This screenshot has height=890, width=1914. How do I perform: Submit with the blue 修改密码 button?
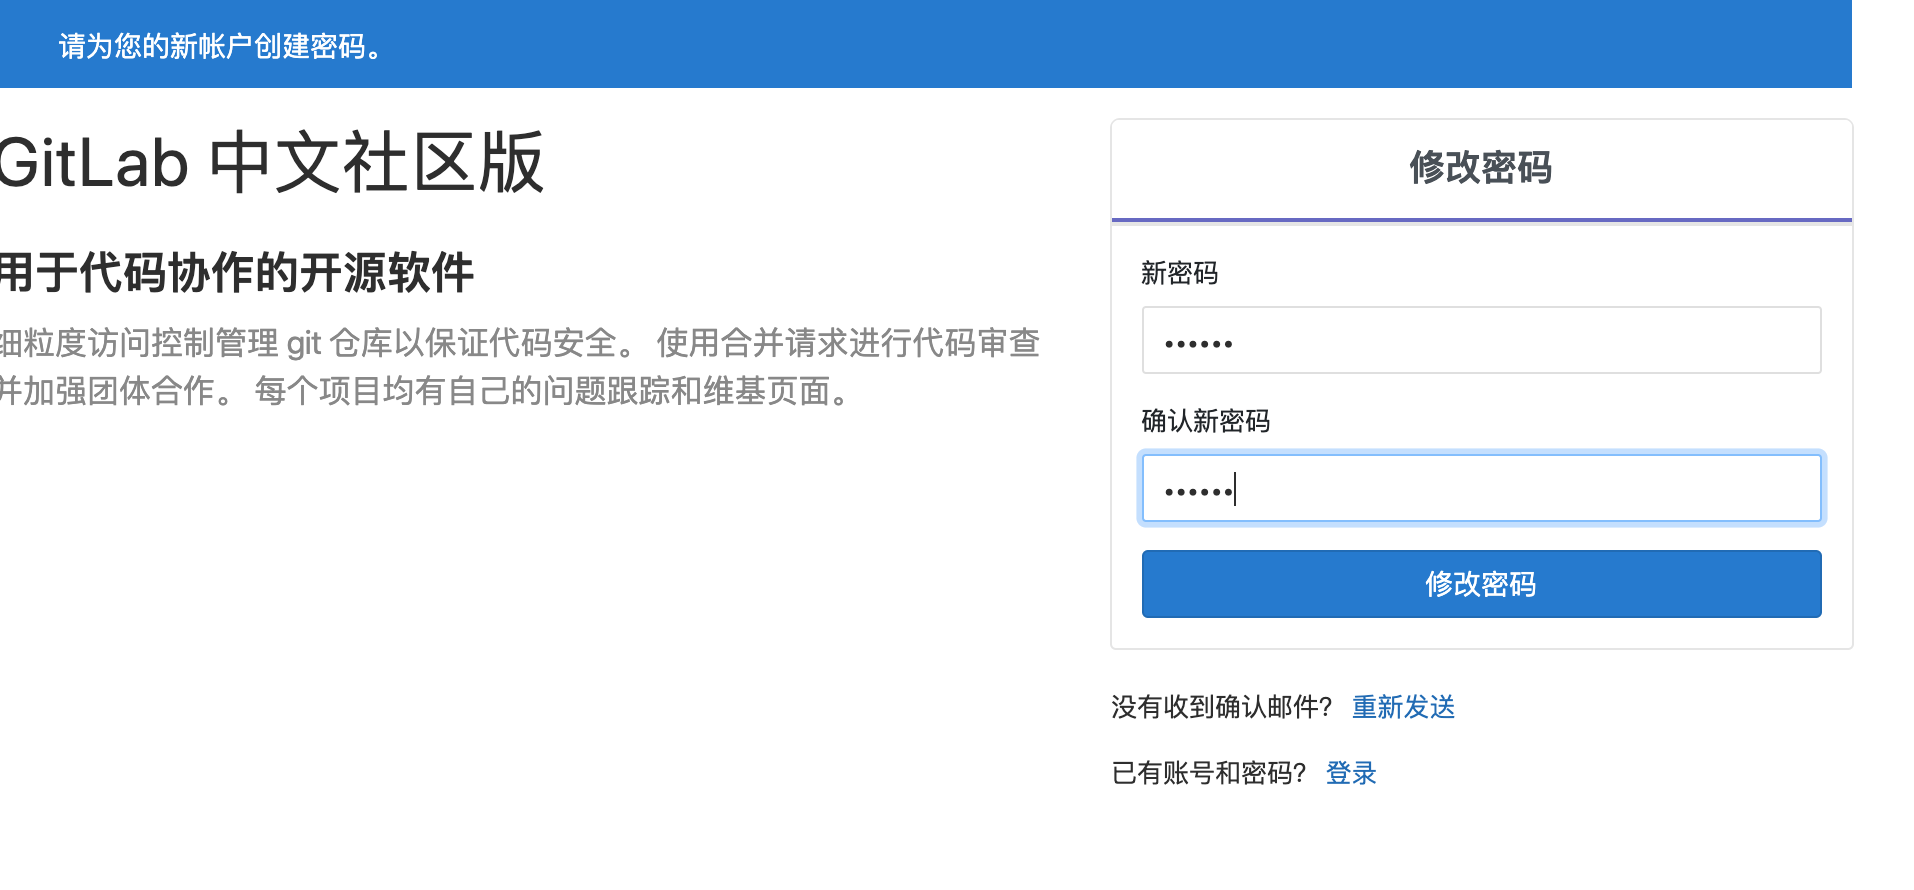[x=1481, y=584]
